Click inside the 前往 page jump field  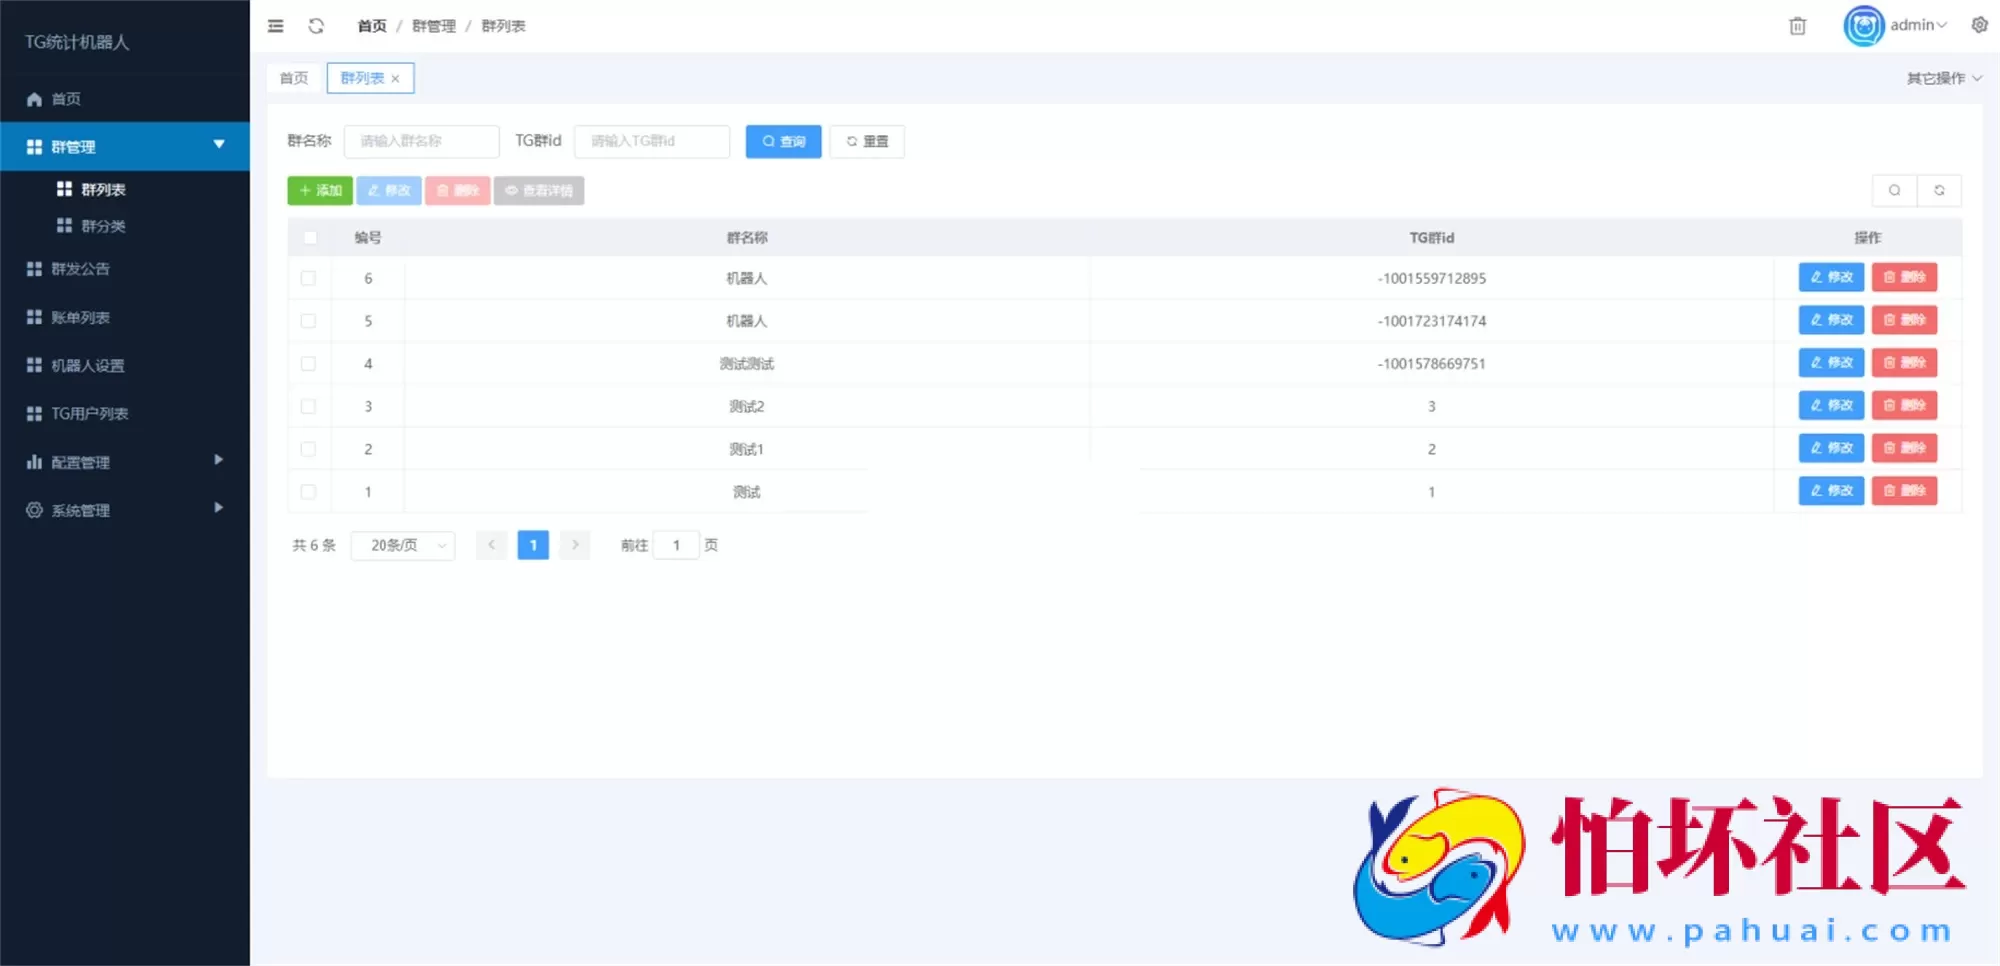pos(677,545)
